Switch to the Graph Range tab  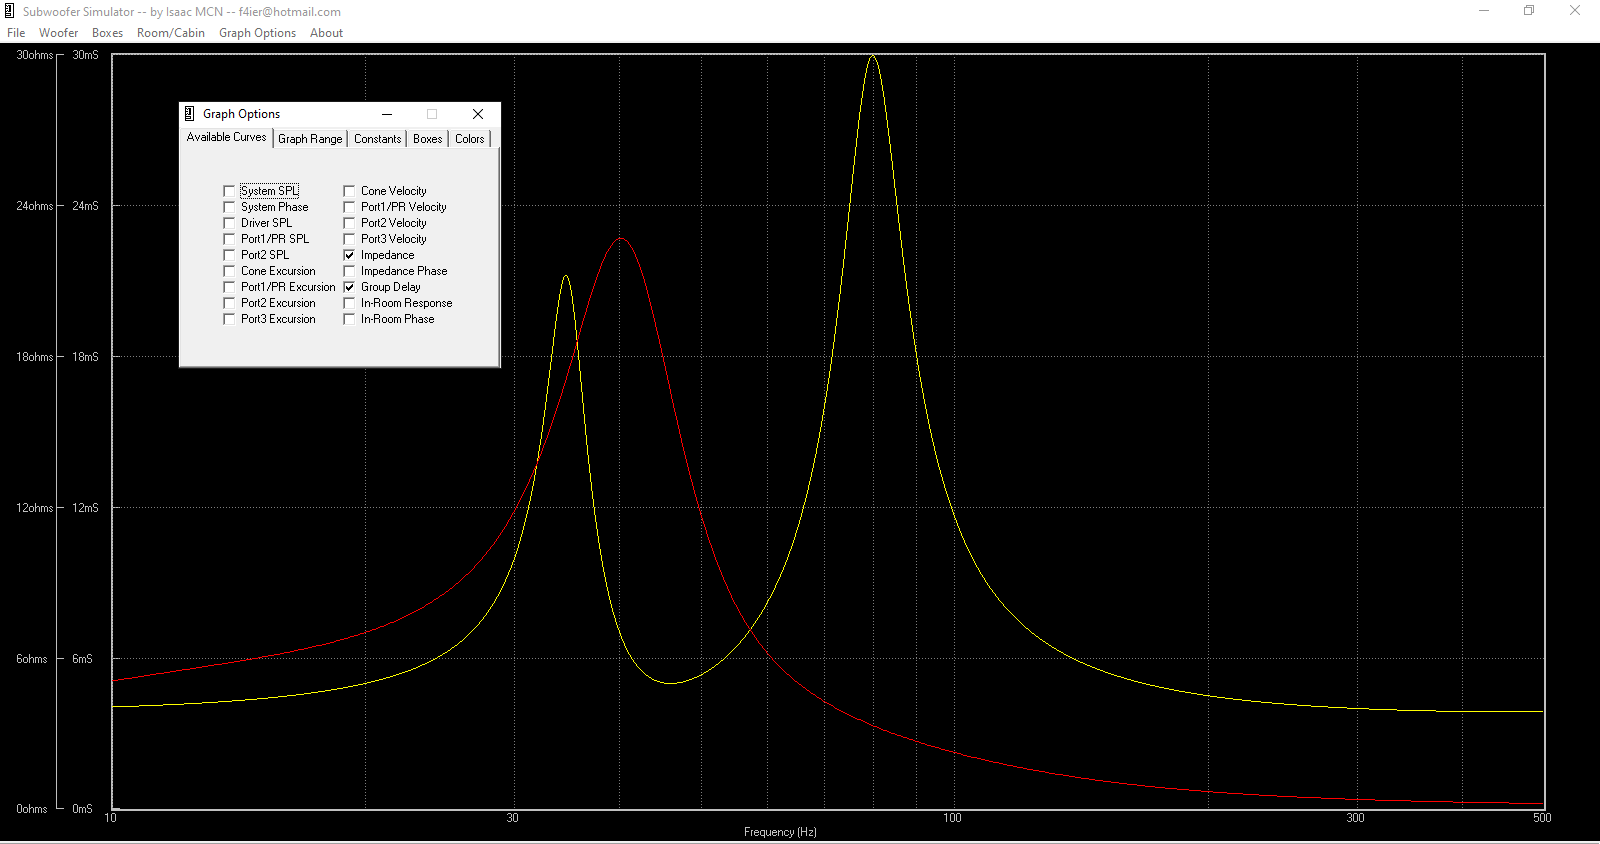pyautogui.click(x=310, y=139)
